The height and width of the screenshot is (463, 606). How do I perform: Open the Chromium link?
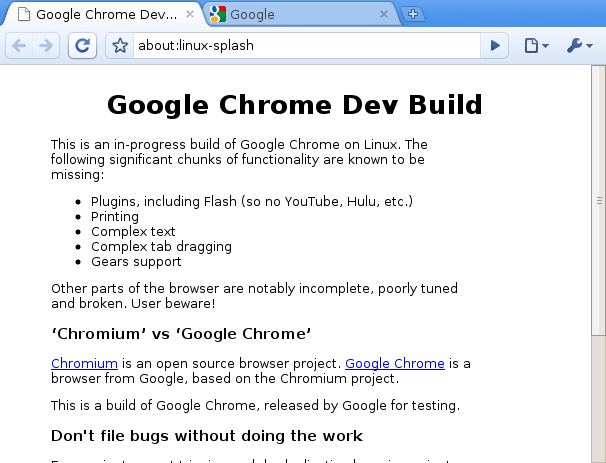[x=84, y=364]
